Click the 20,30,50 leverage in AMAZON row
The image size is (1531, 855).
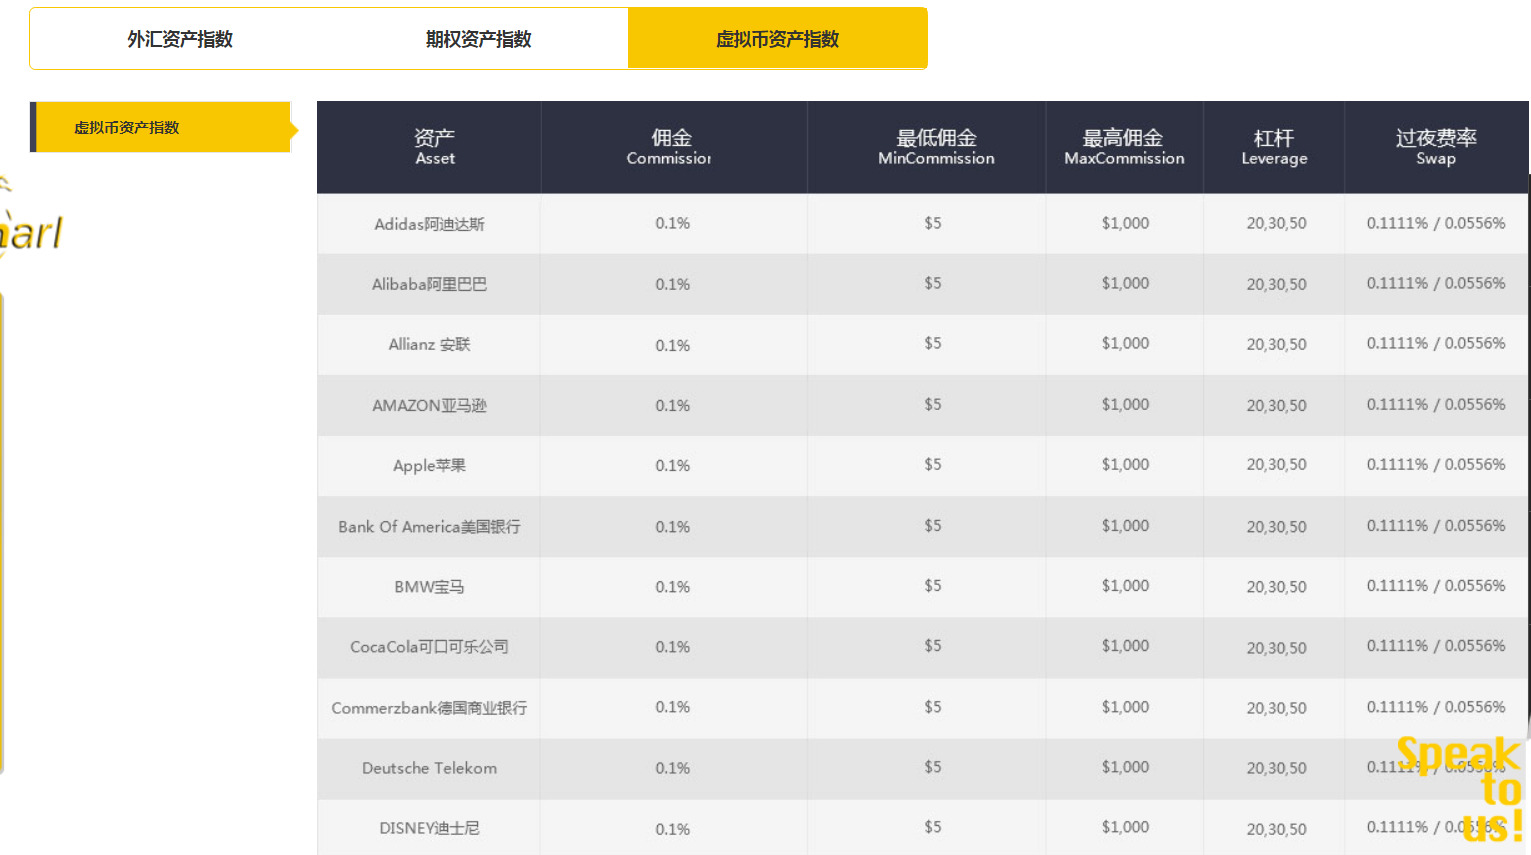coord(1276,405)
